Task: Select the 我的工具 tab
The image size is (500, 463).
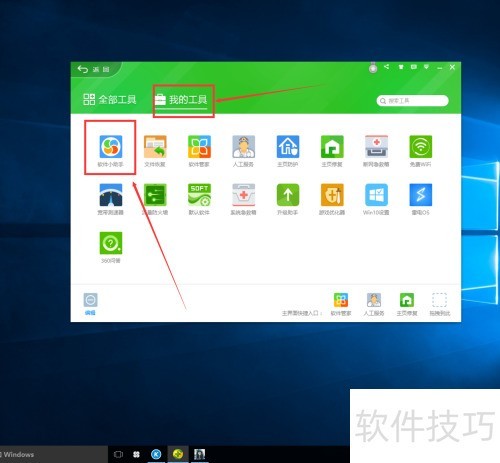Action: pyautogui.click(x=181, y=100)
